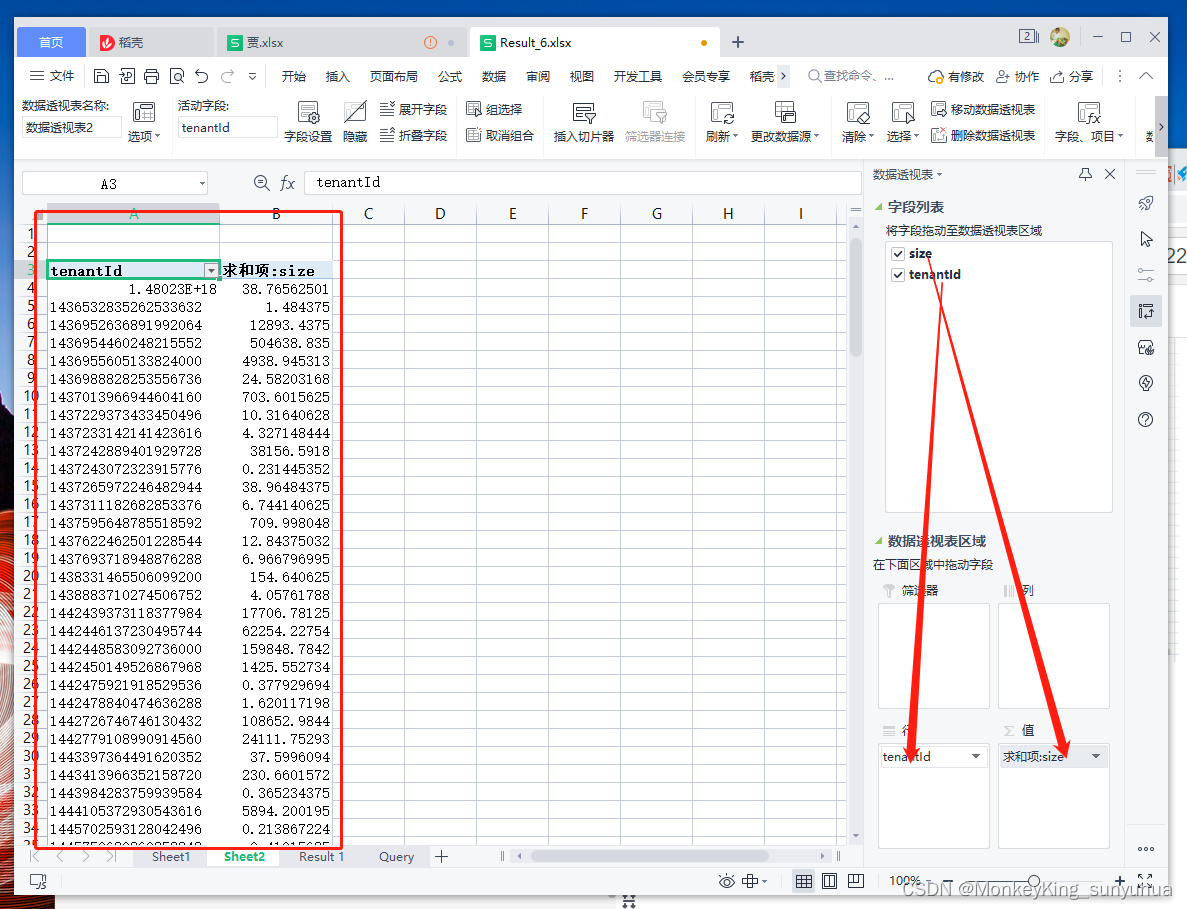Open the 插入 ribbon tab
1187x909 pixels.
point(338,76)
